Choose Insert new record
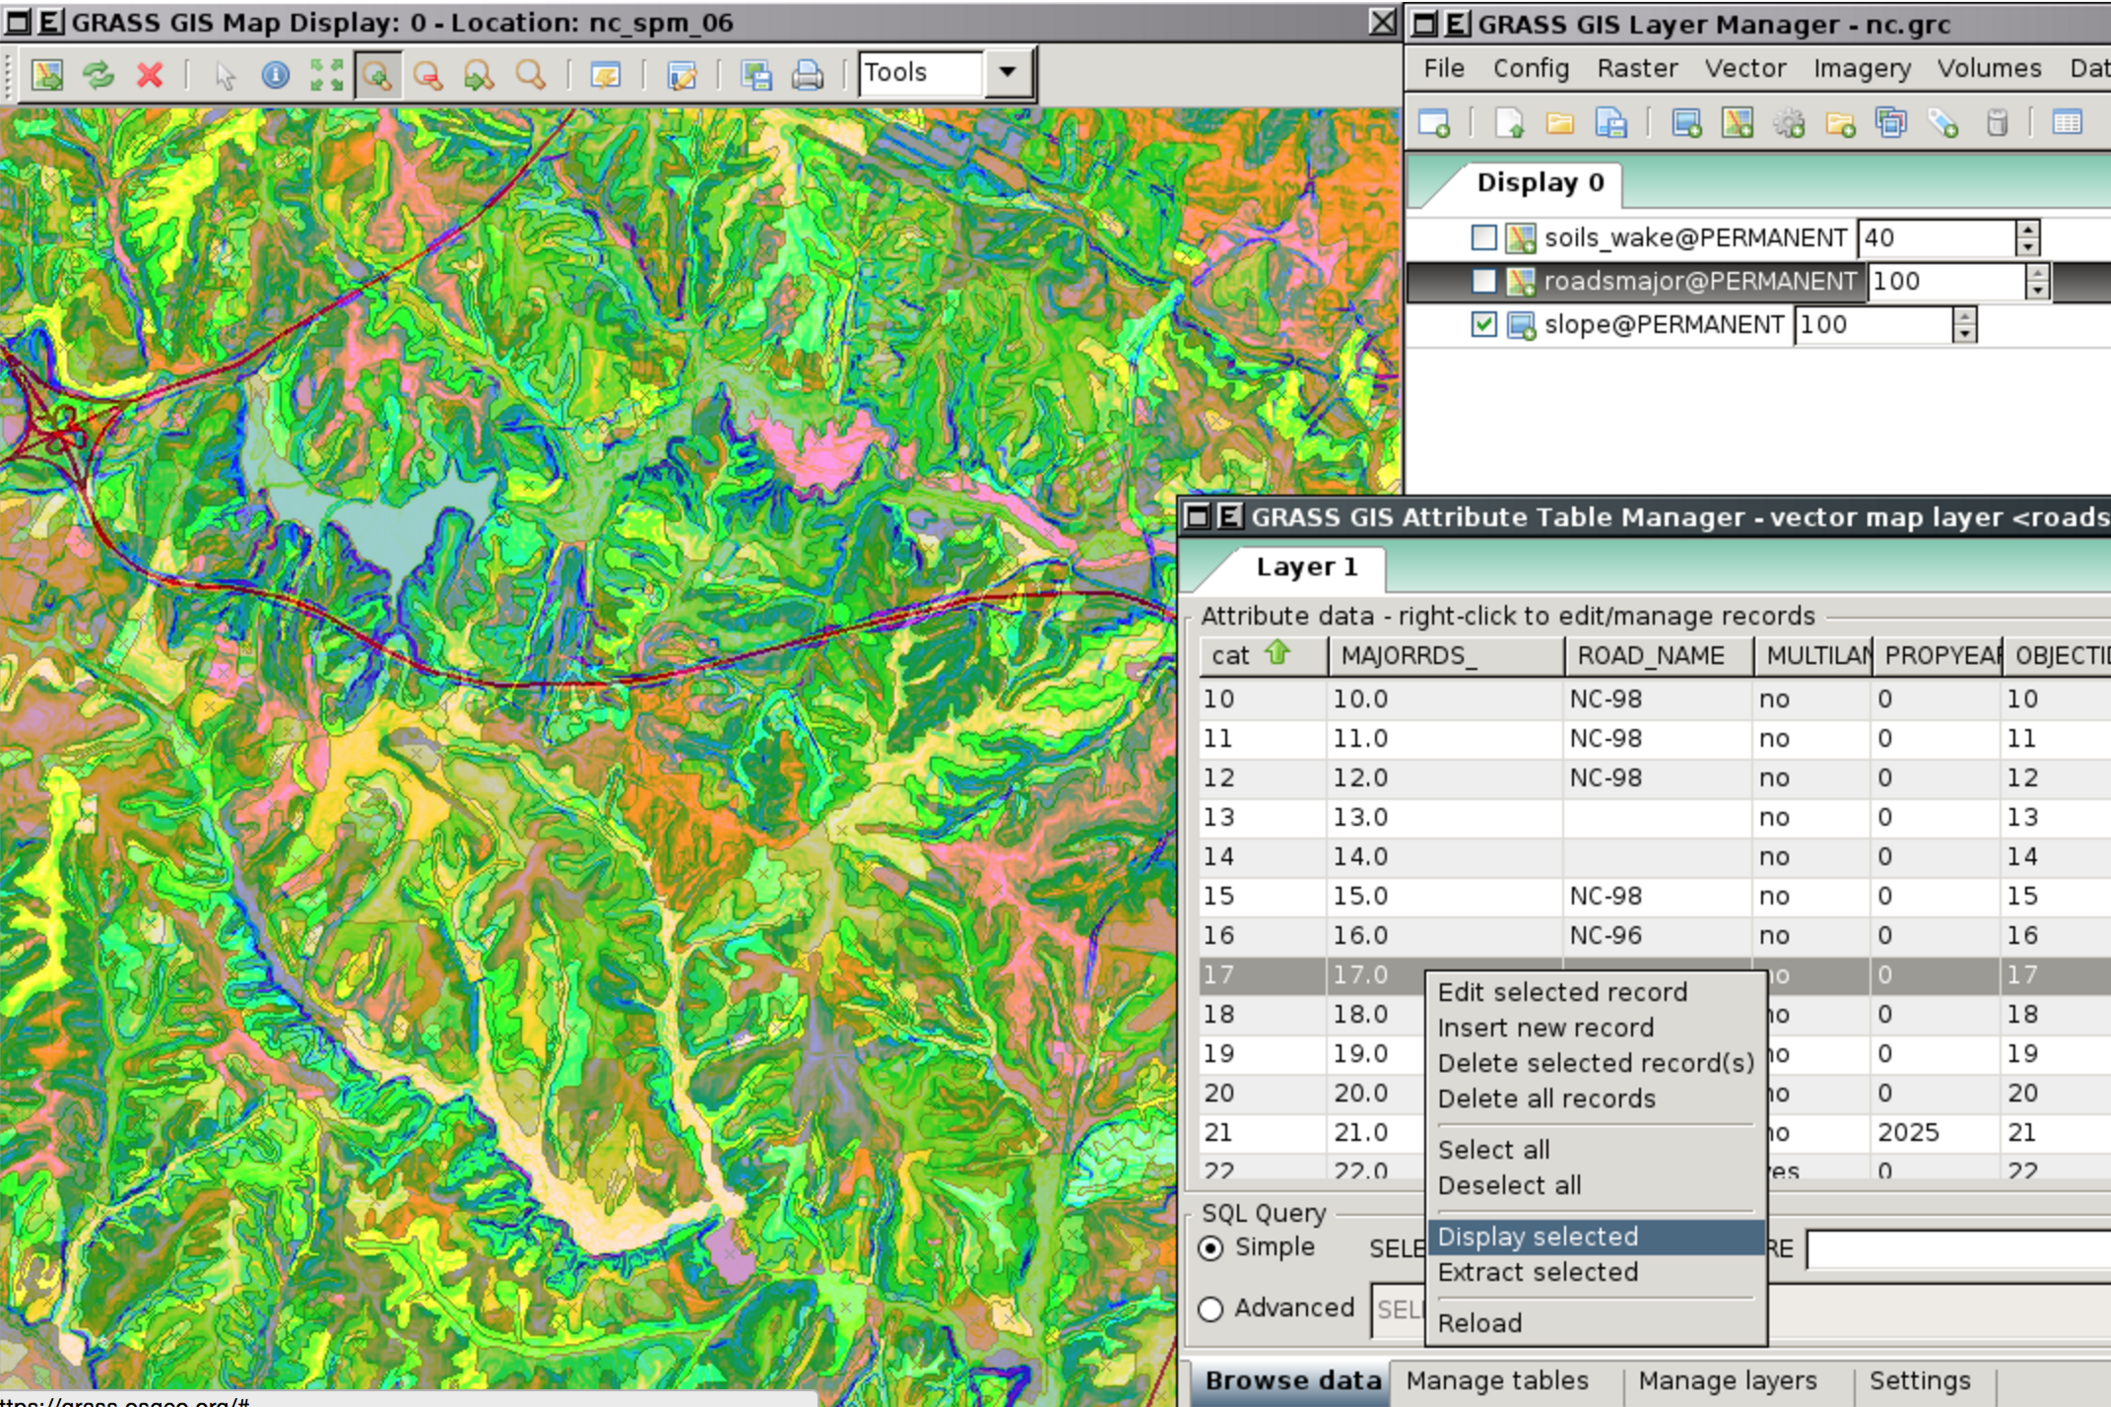Screen dimensions: 2111x1407 point(1596,1027)
